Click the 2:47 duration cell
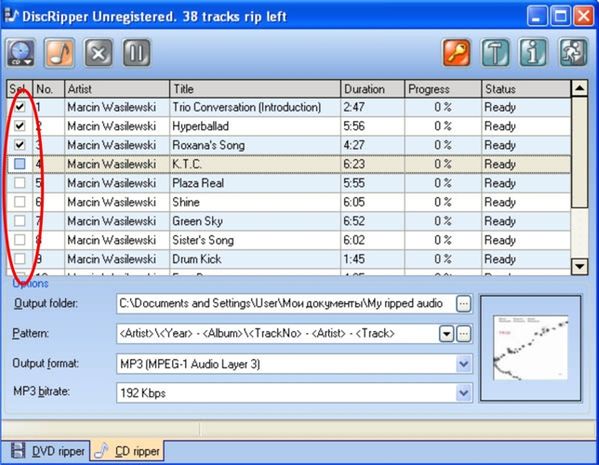The image size is (599, 465). pyautogui.click(x=372, y=107)
